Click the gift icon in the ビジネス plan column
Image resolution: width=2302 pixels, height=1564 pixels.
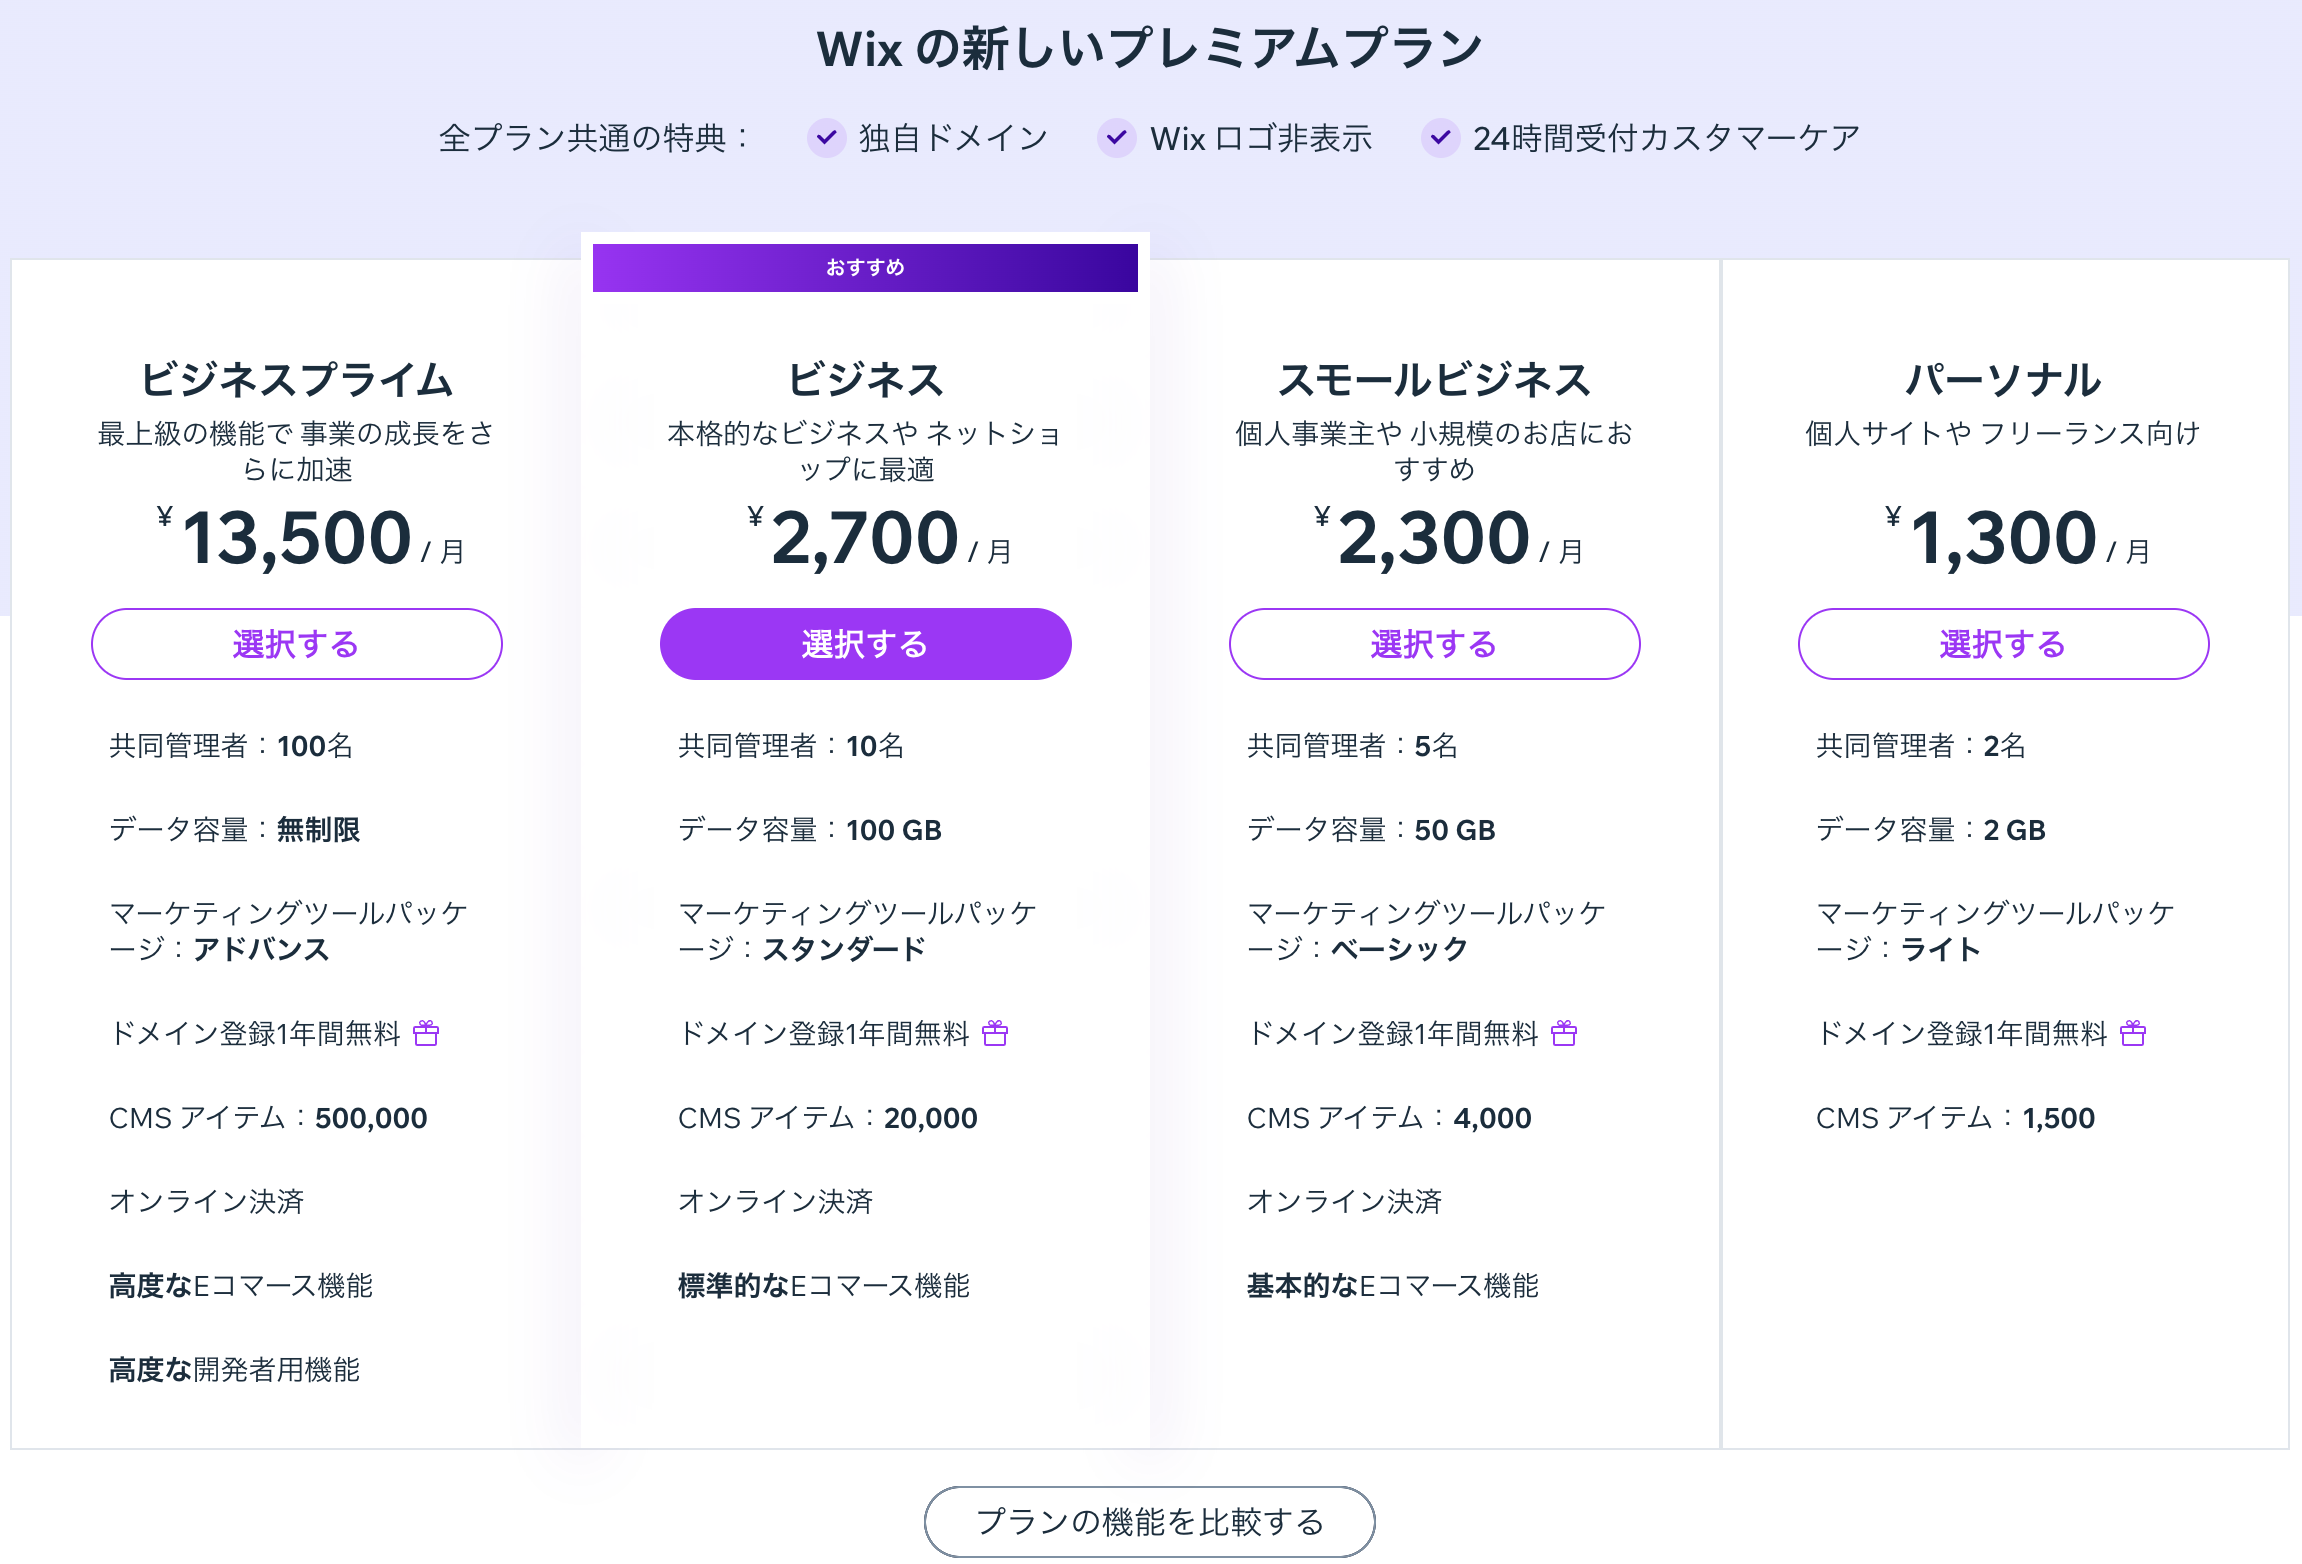point(996,1033)
